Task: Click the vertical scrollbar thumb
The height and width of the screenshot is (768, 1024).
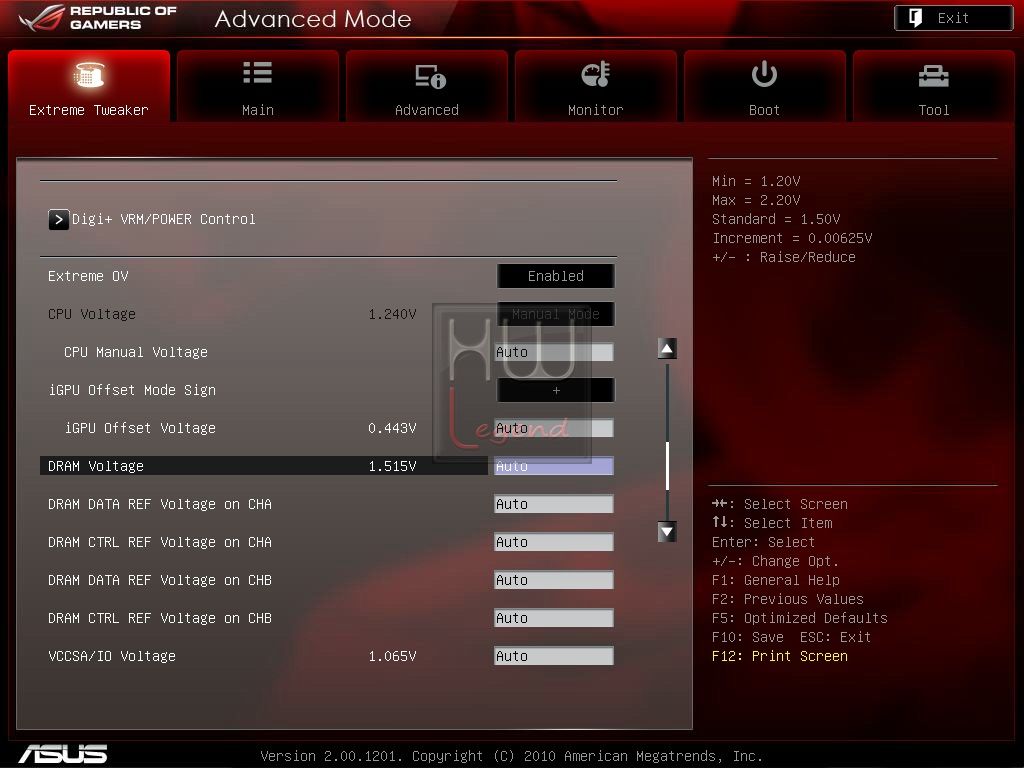Action: [x=667, y=466]
